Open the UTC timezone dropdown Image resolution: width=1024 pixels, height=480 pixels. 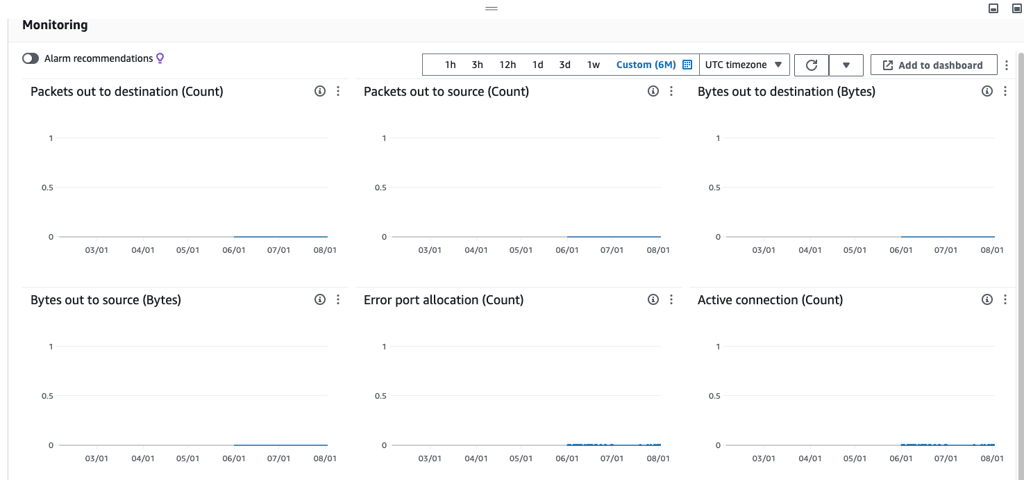pos(744,65)
